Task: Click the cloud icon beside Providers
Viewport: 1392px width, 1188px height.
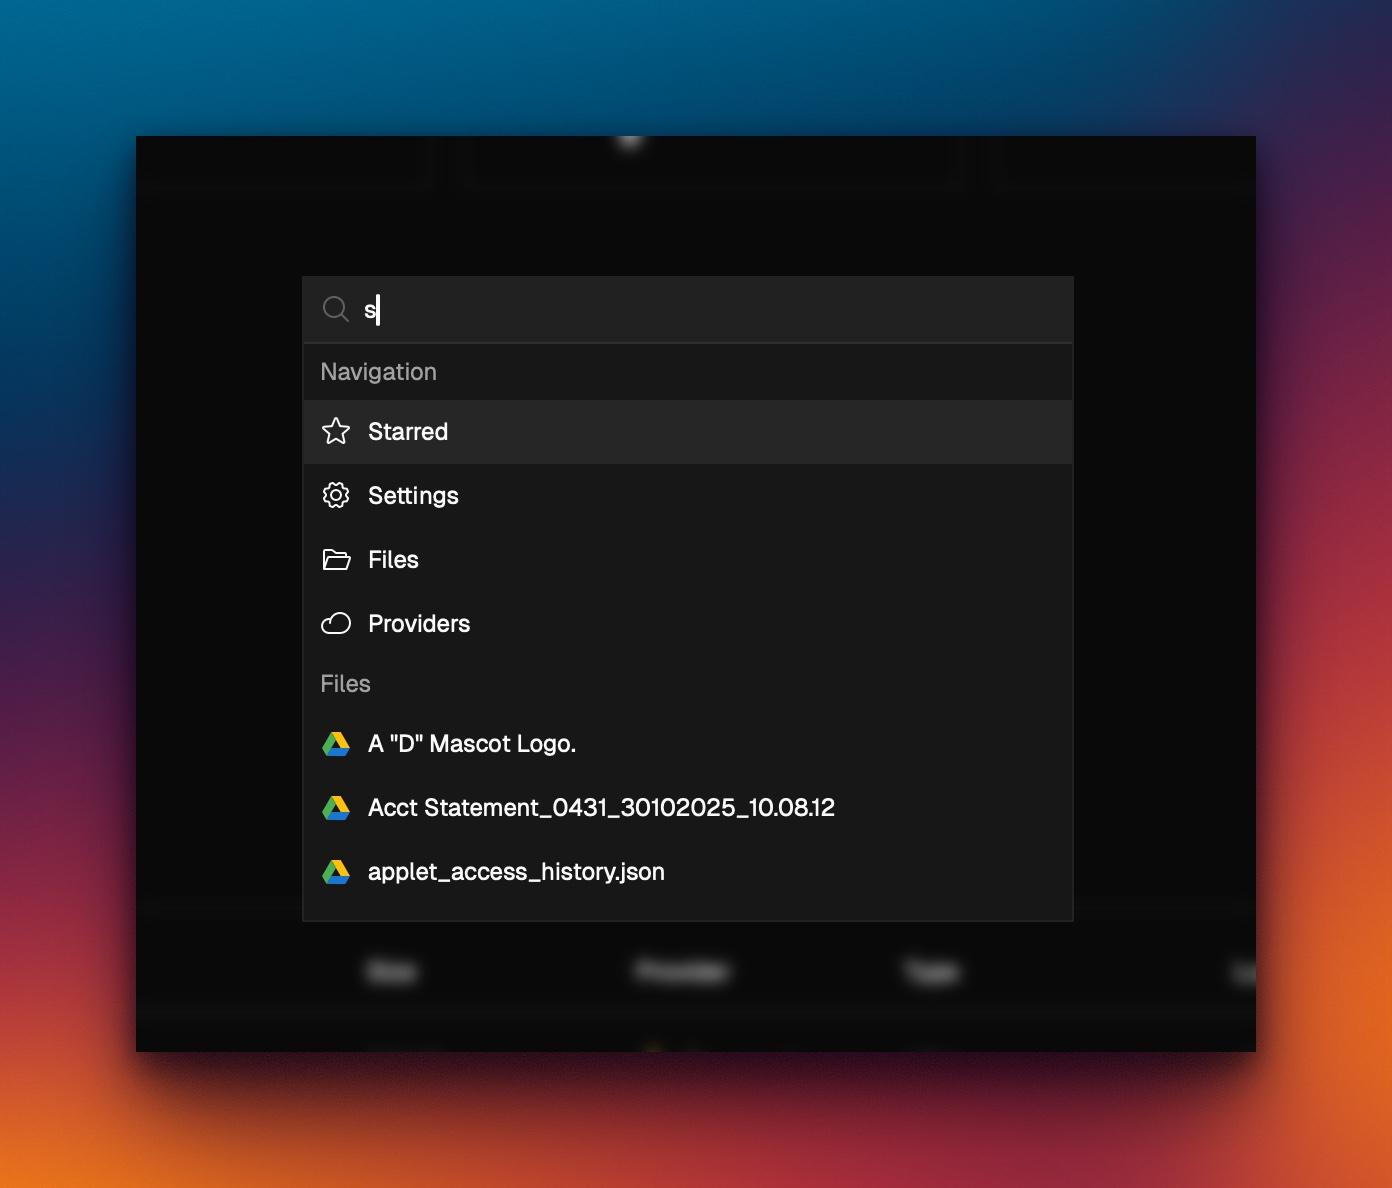Action: 336,623
